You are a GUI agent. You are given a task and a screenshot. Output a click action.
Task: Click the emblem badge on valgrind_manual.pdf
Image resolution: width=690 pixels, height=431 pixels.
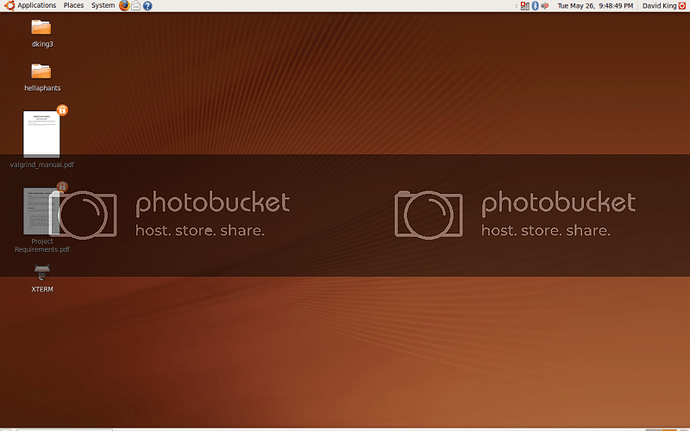[x=62, y=109]
